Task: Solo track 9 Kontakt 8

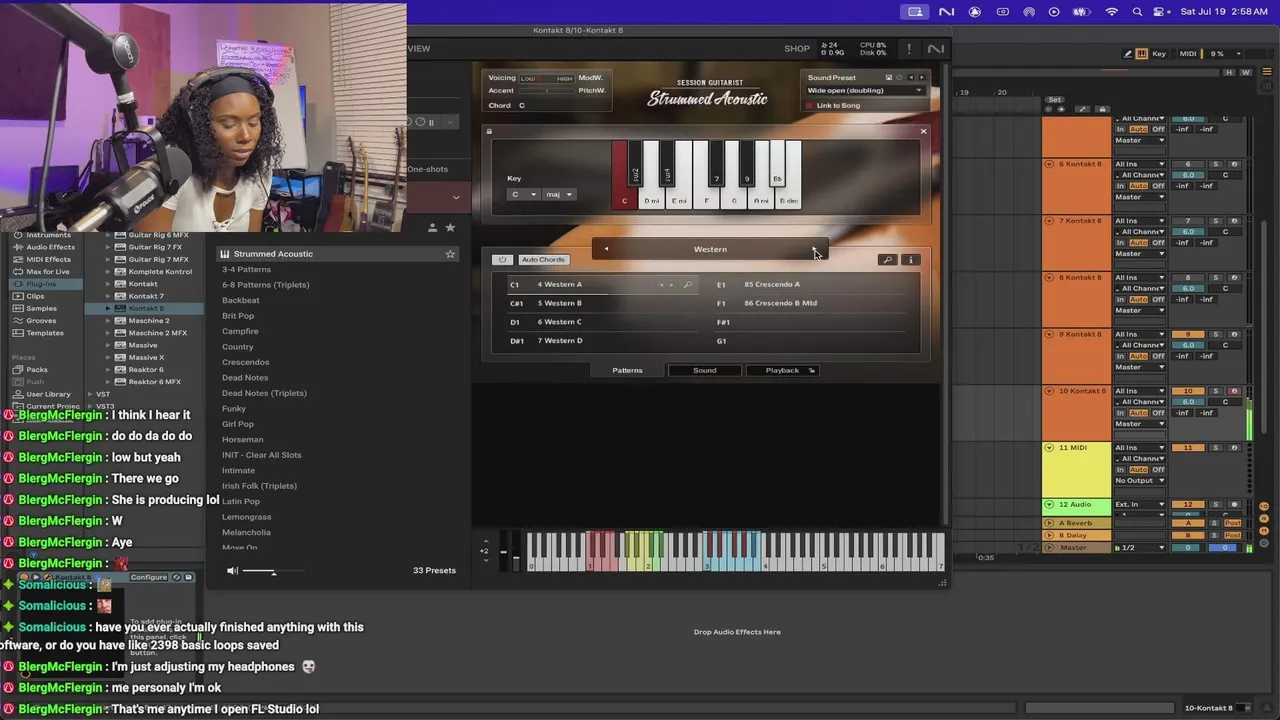Action: [1216, 334]
